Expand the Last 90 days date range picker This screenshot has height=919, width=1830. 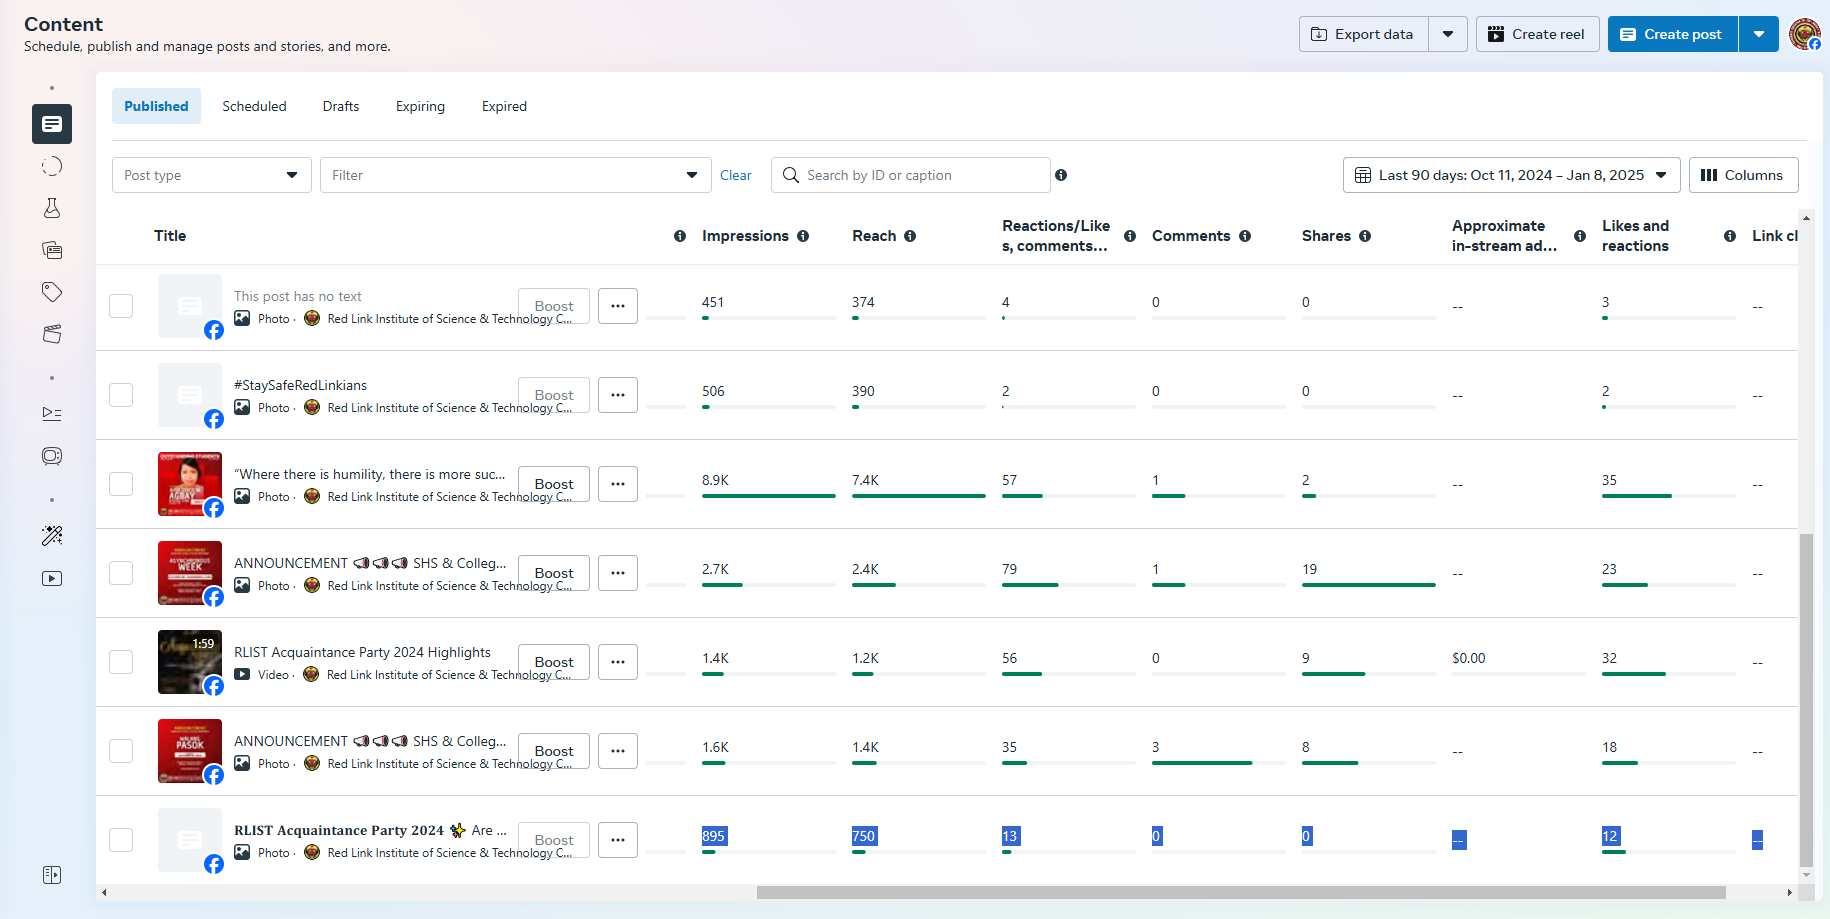coord(1510,175)
